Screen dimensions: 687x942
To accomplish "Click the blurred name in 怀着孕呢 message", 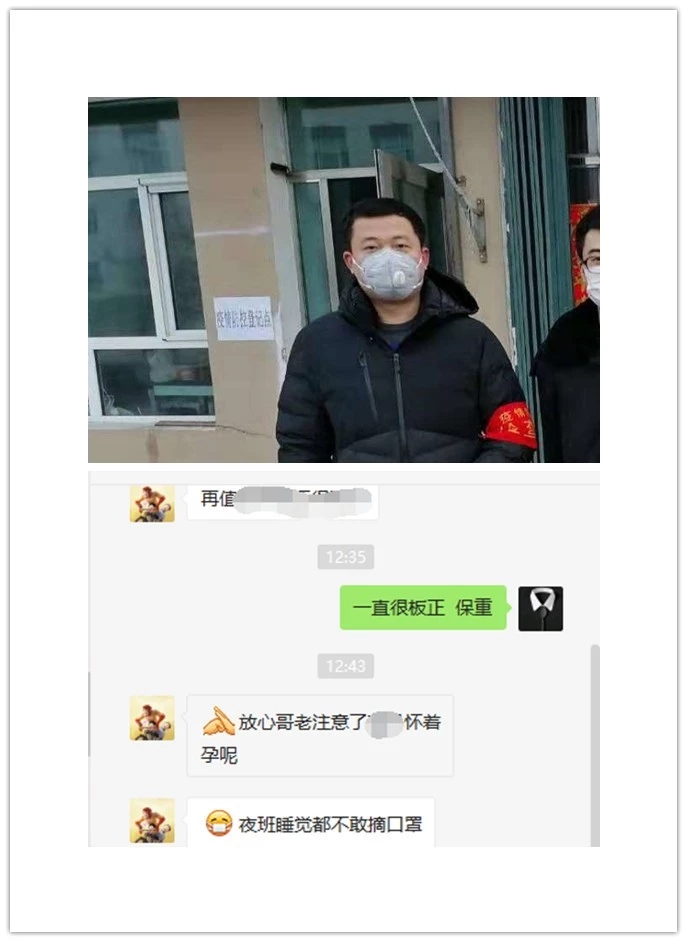I will click(384, 723).
